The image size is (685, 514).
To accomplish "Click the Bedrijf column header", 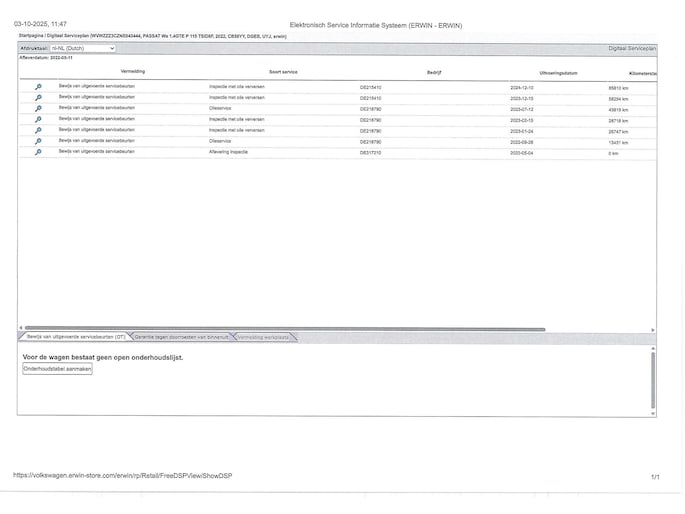I will [435, 73].
